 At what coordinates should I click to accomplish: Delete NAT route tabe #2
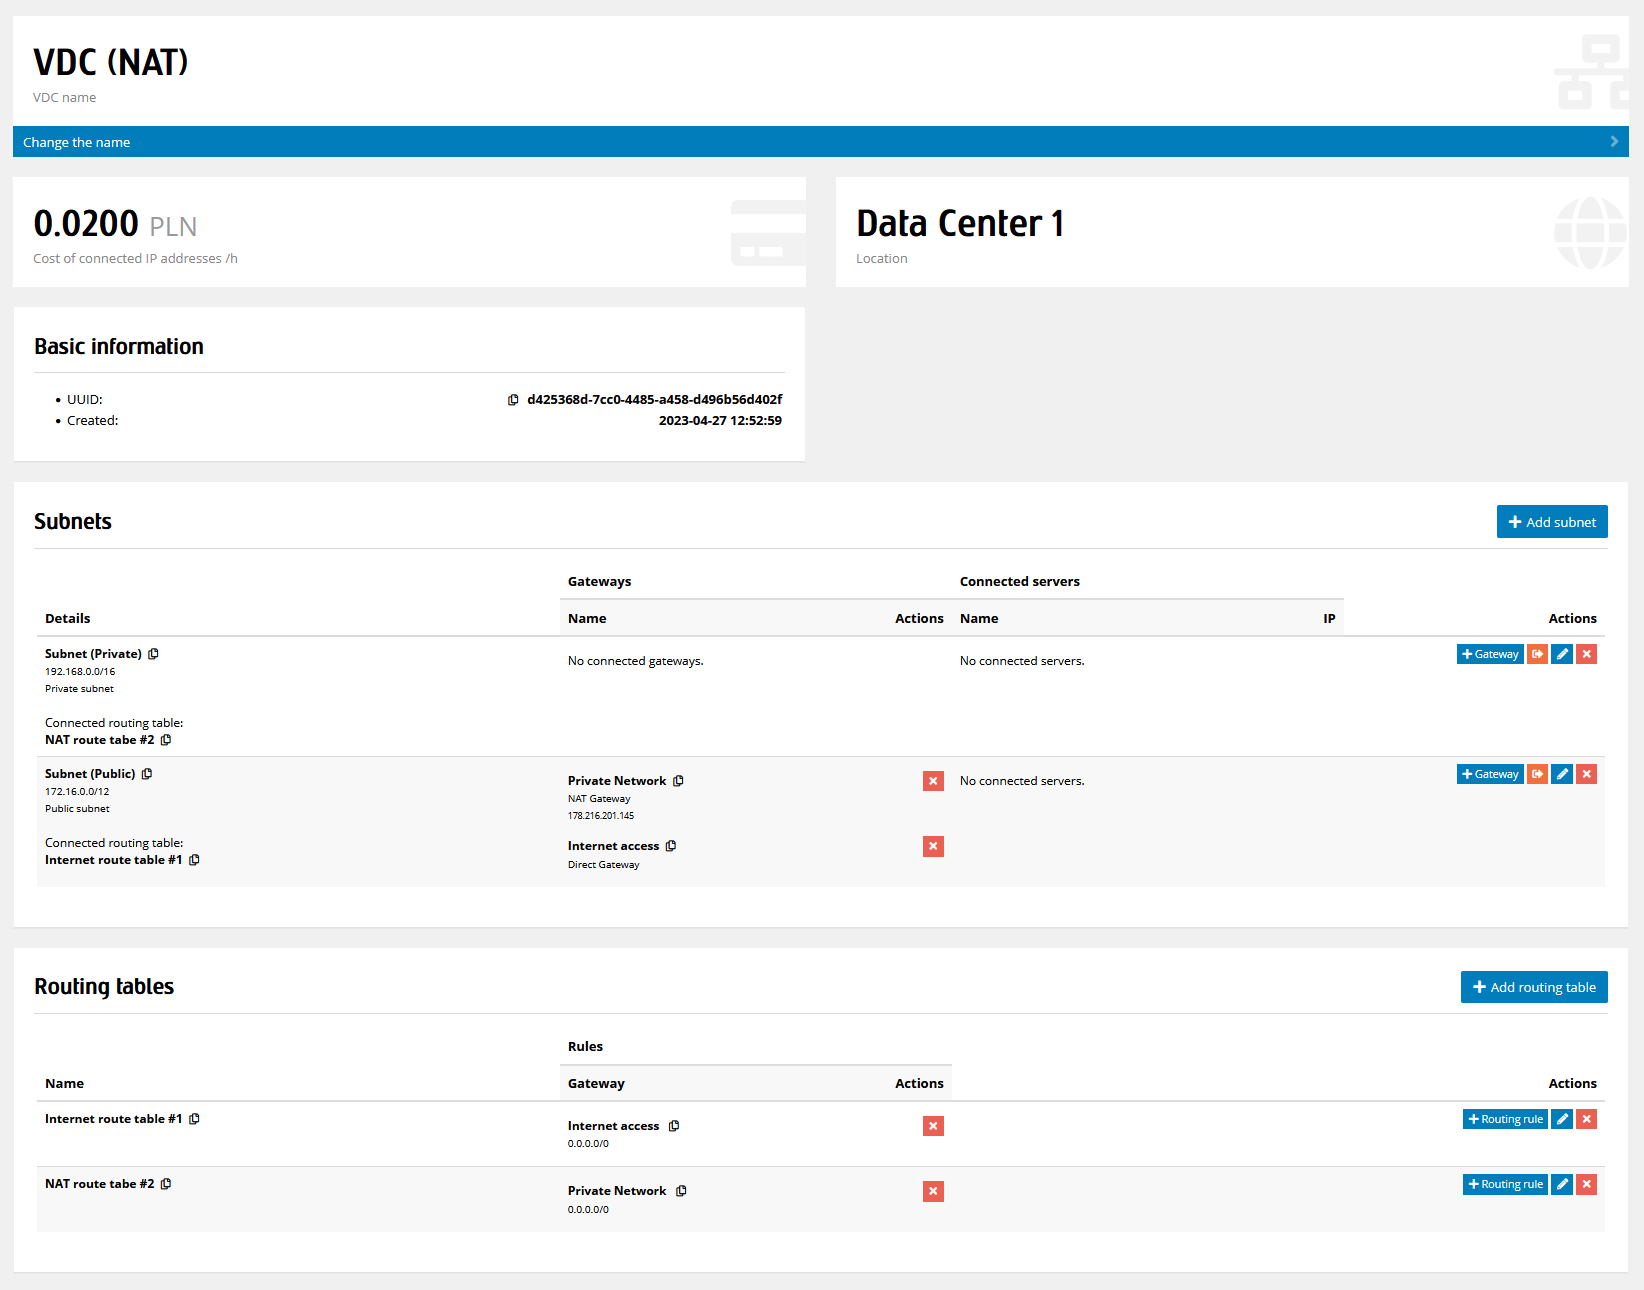(1586, 1184)
